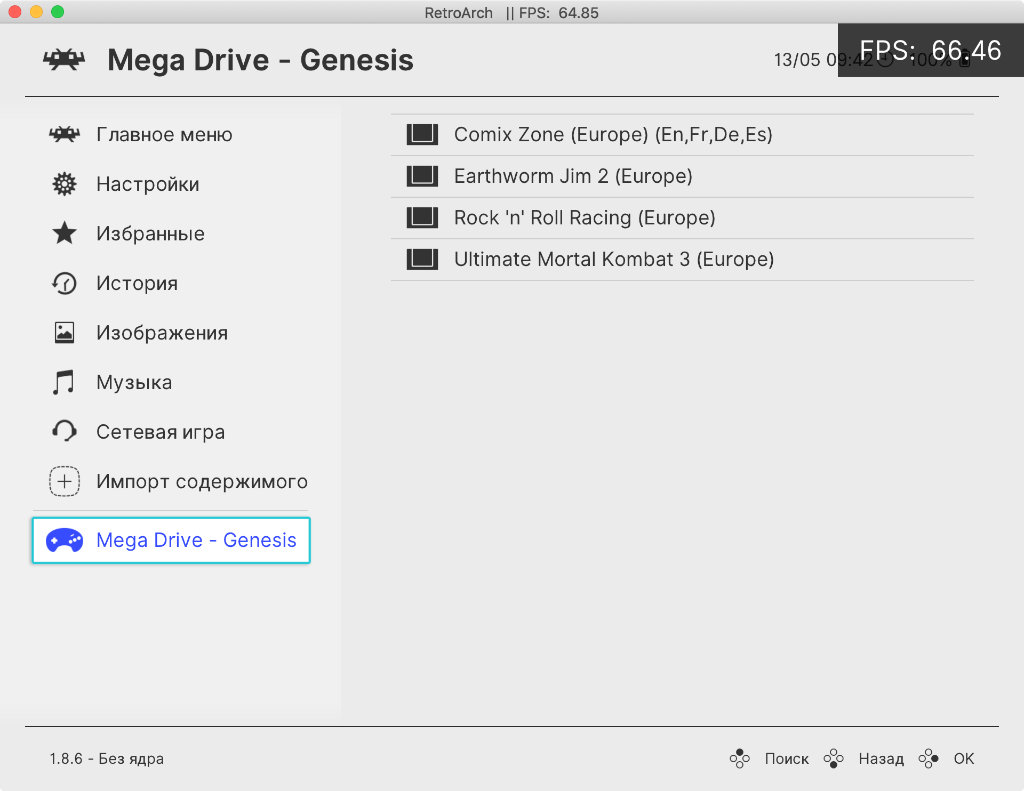Select the Netplay headset icon
Viewport: 1024px width, 791px height.
pos(64,432)
